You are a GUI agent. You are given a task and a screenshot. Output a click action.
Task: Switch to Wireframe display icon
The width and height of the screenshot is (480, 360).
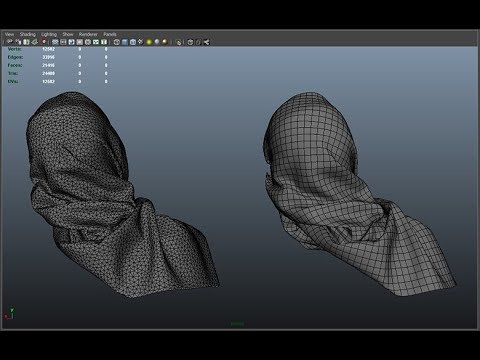tap(117, 42)
